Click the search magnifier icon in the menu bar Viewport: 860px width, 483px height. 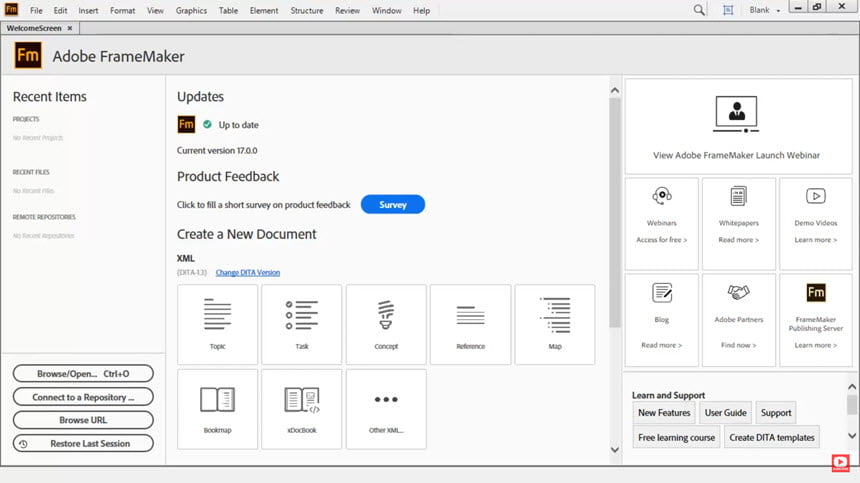click(699, 10)
